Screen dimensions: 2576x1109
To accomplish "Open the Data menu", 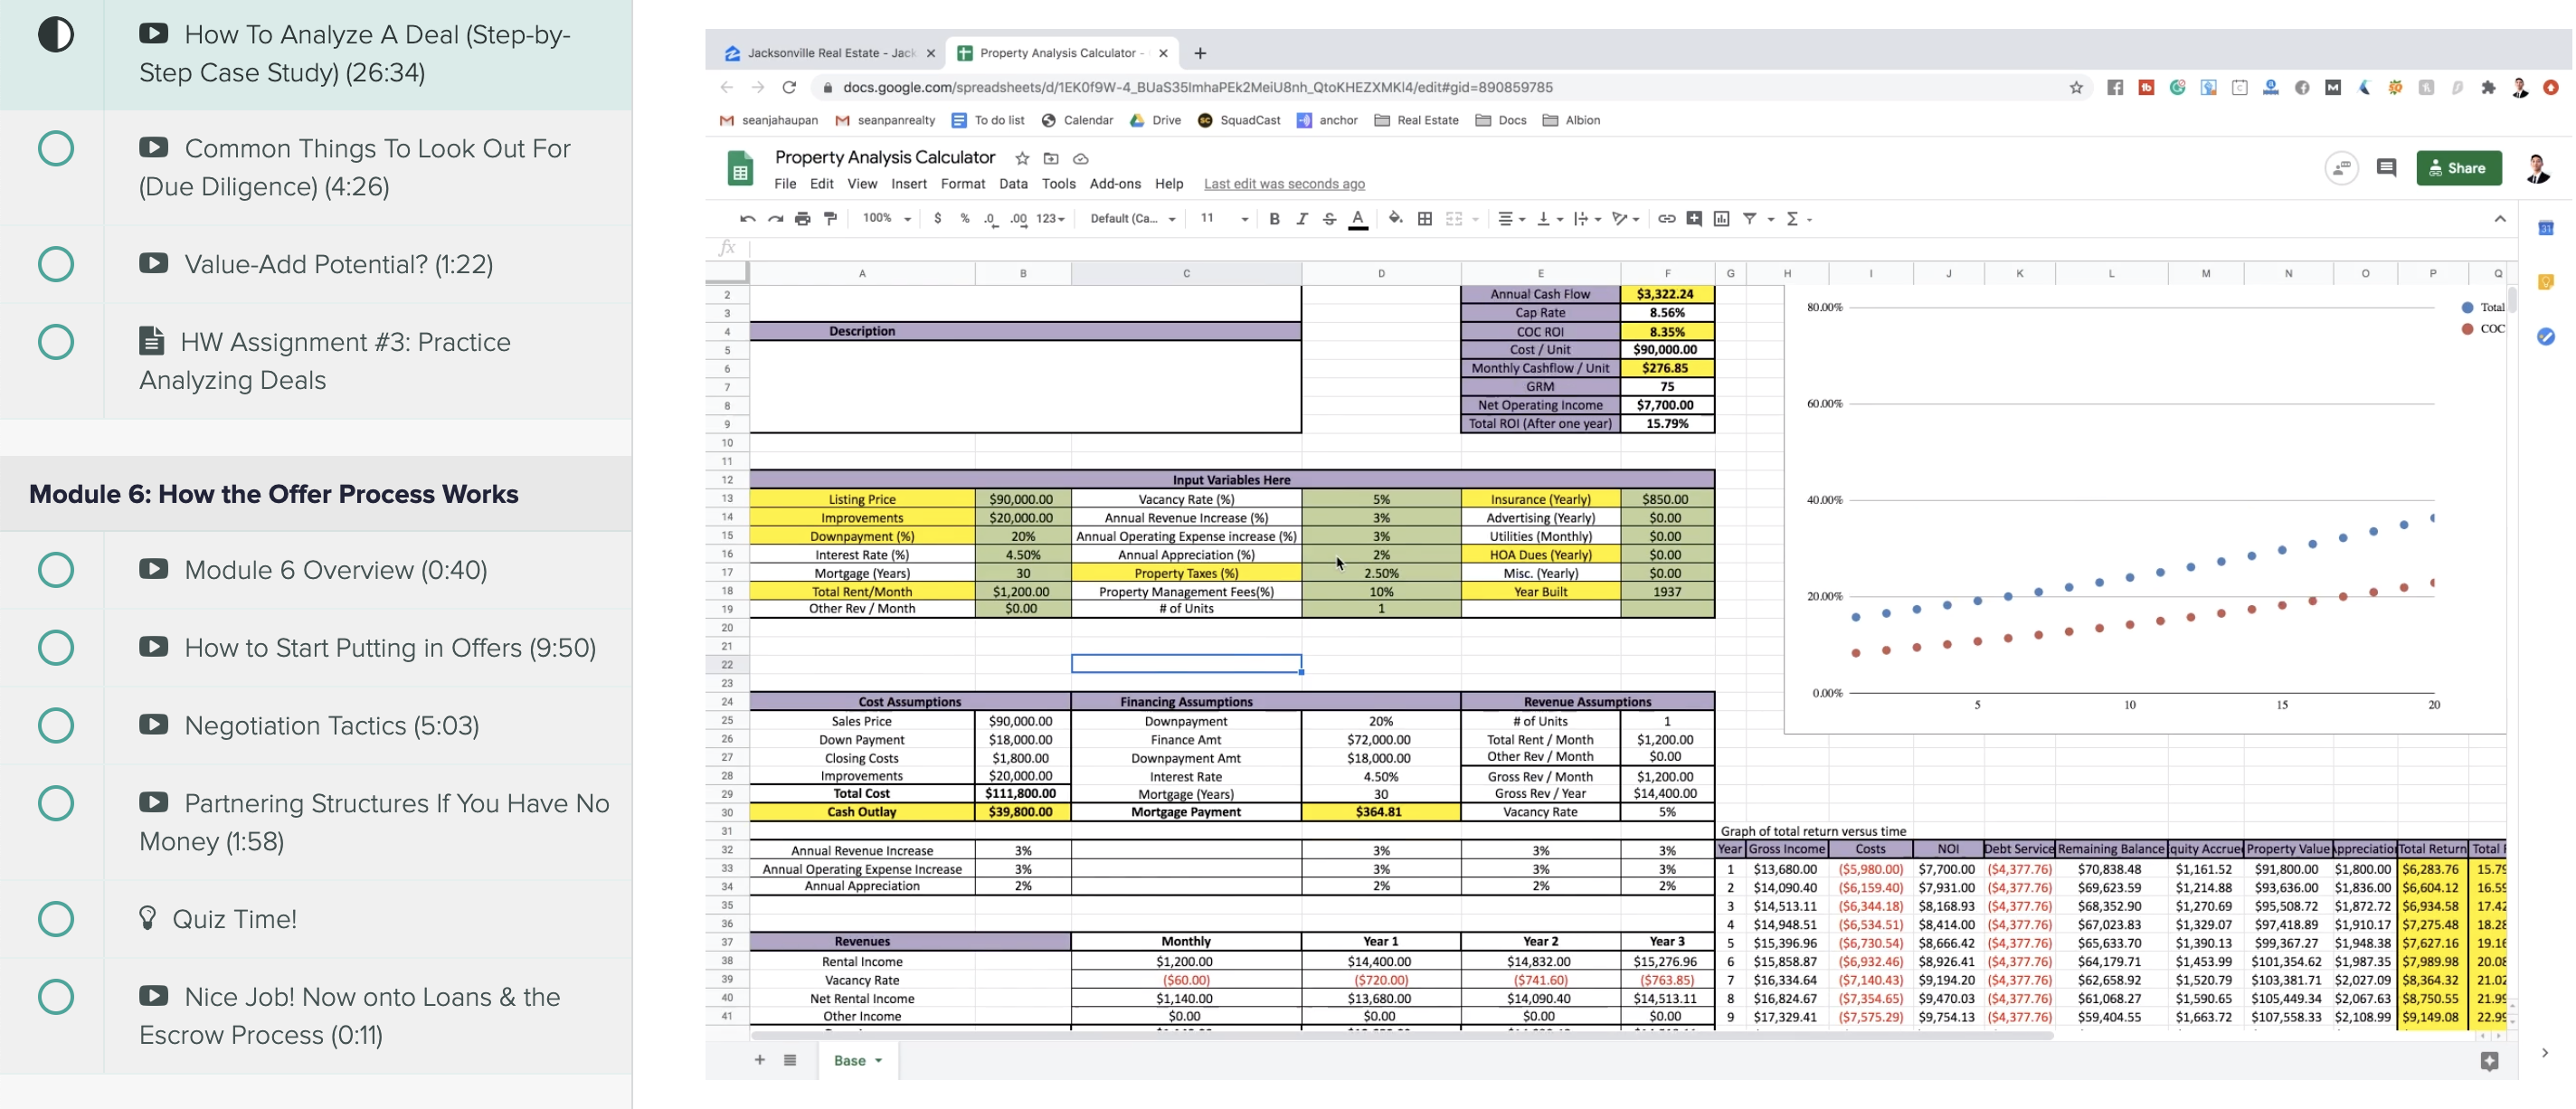I will pyautogui.click(x=1013, y=184).
